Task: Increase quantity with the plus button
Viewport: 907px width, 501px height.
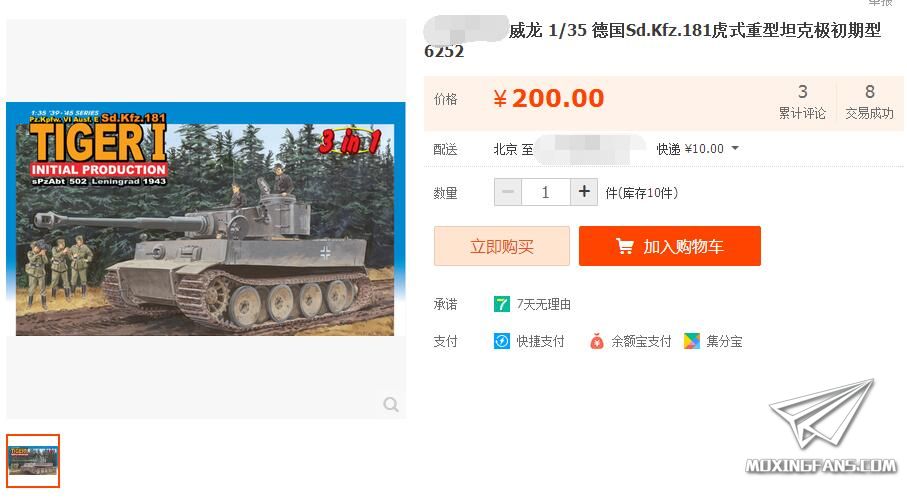Action: pyautogui.click(x=584, y=191)
